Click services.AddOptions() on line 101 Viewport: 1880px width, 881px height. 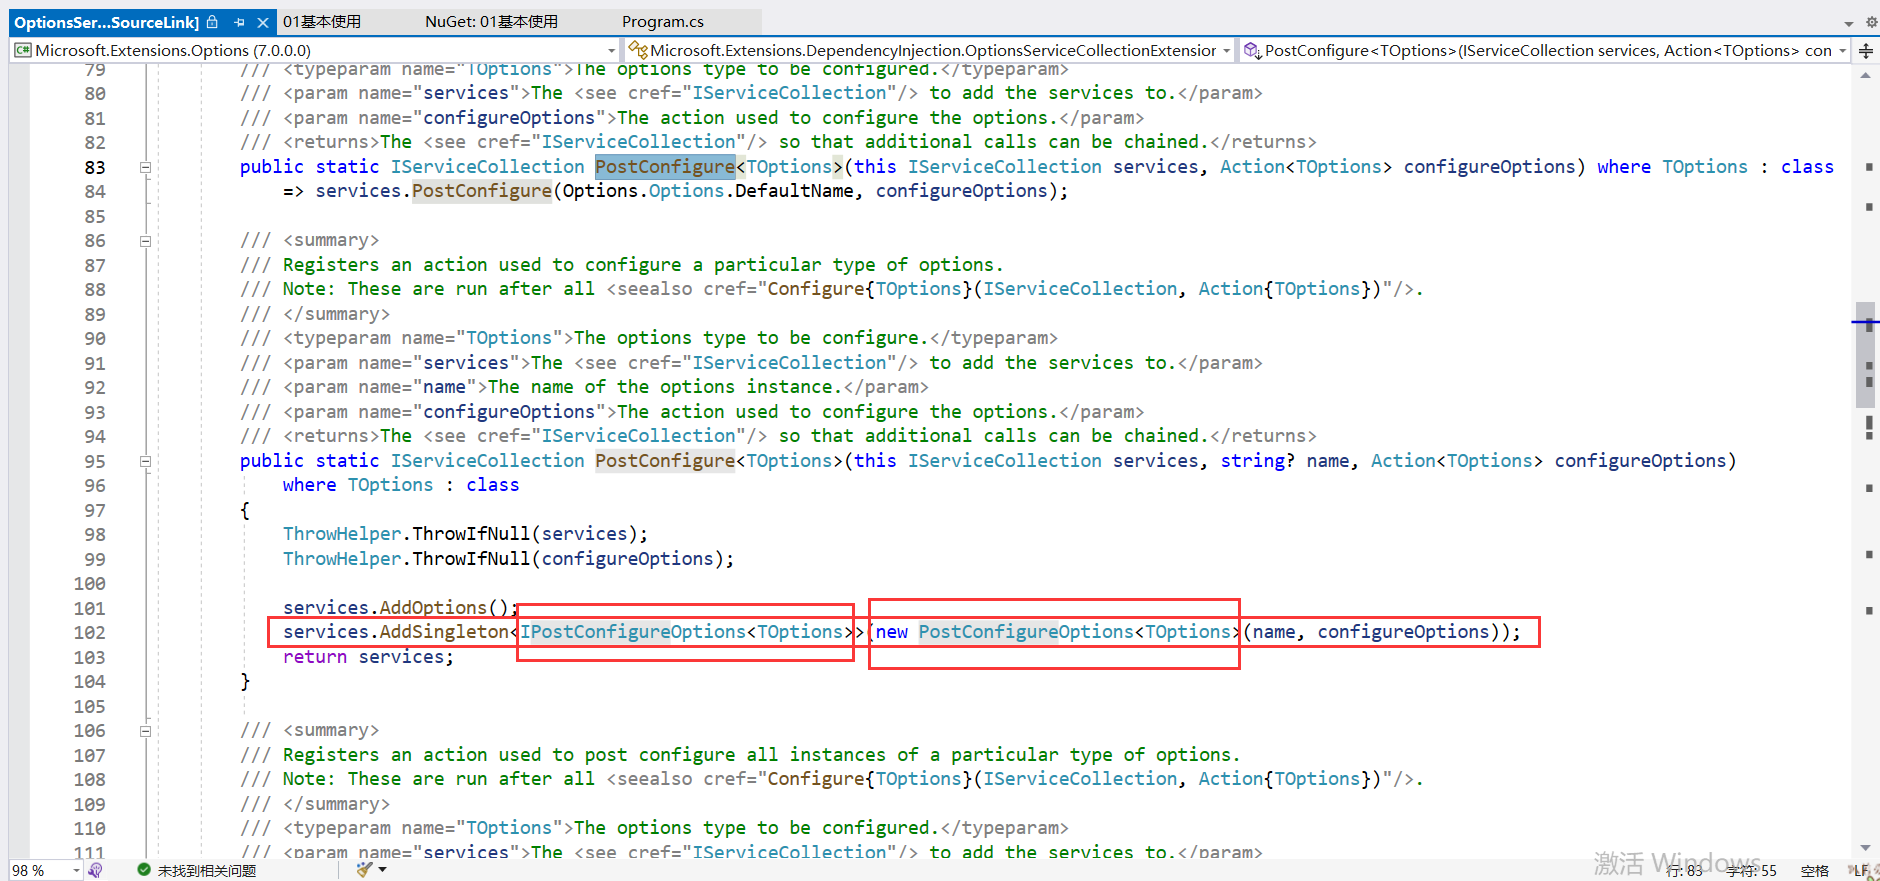[x=396, y=608]
